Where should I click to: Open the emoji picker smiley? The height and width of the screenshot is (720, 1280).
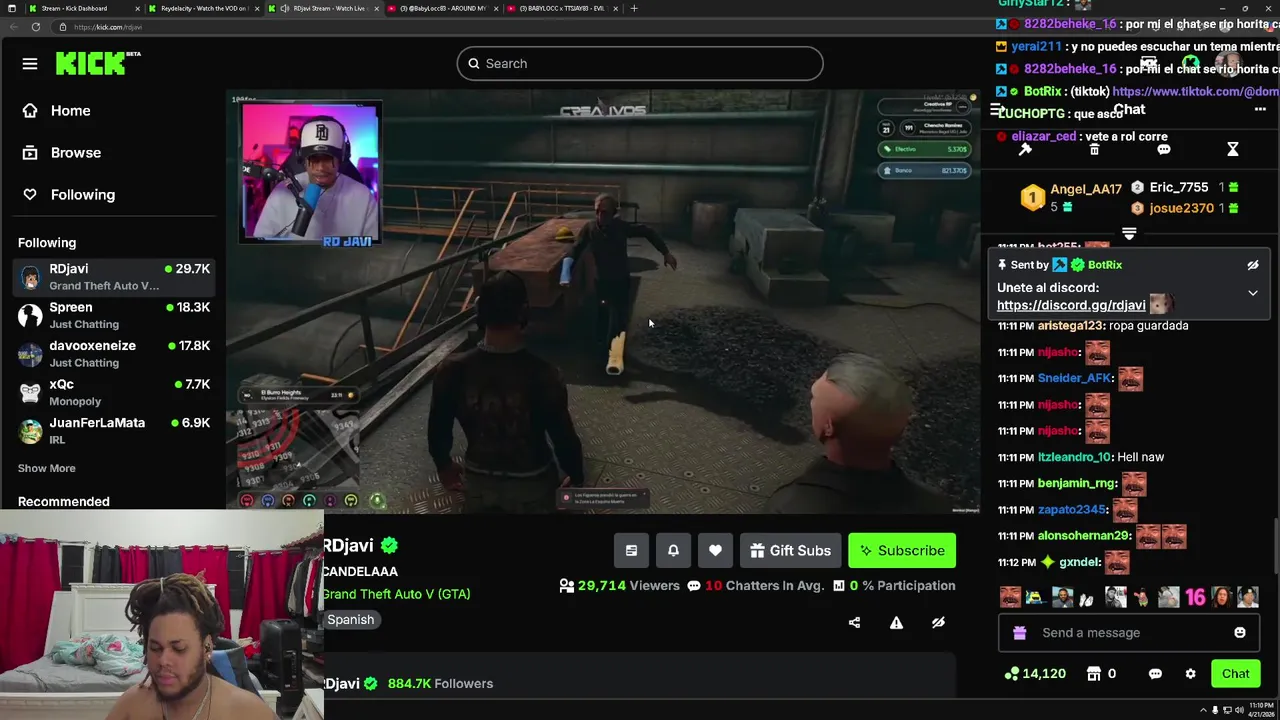tap(1240, 633)
